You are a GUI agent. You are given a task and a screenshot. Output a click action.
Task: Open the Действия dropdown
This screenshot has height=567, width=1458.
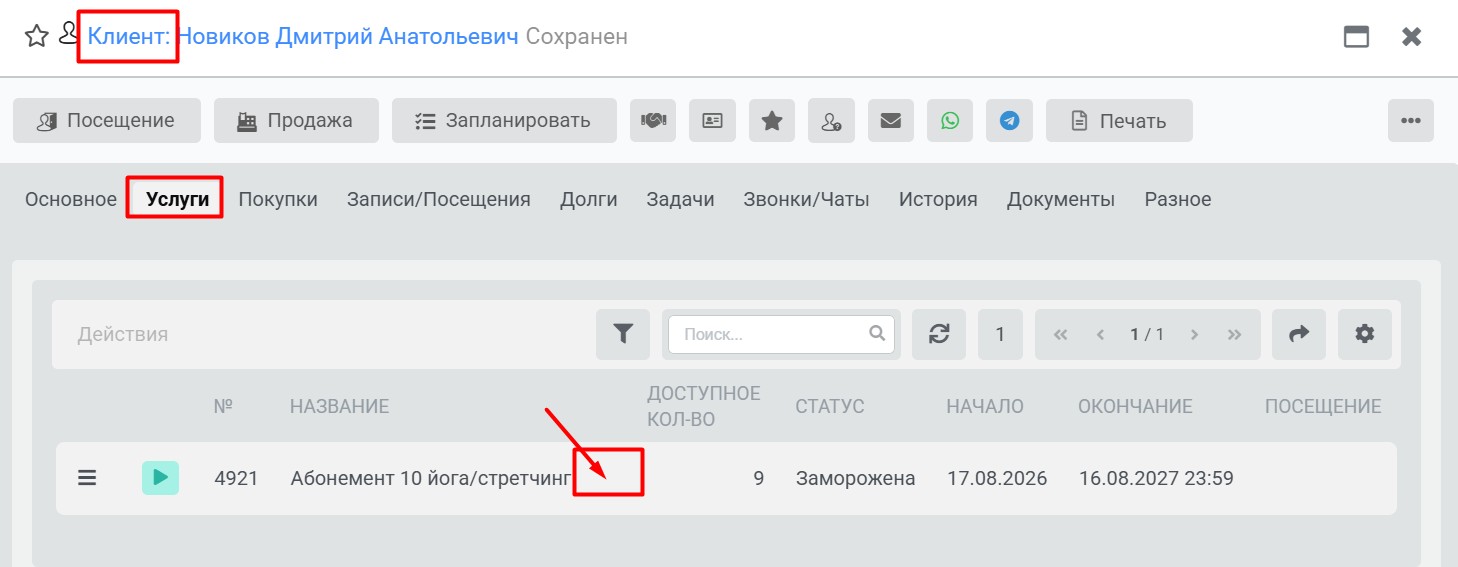pos(123,334)
